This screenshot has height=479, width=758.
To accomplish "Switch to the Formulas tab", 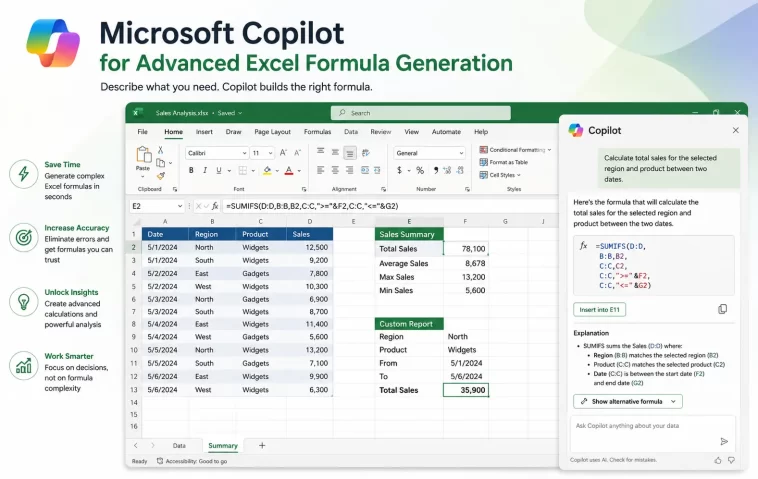I will pyautogui.click(x=317, y=131).
